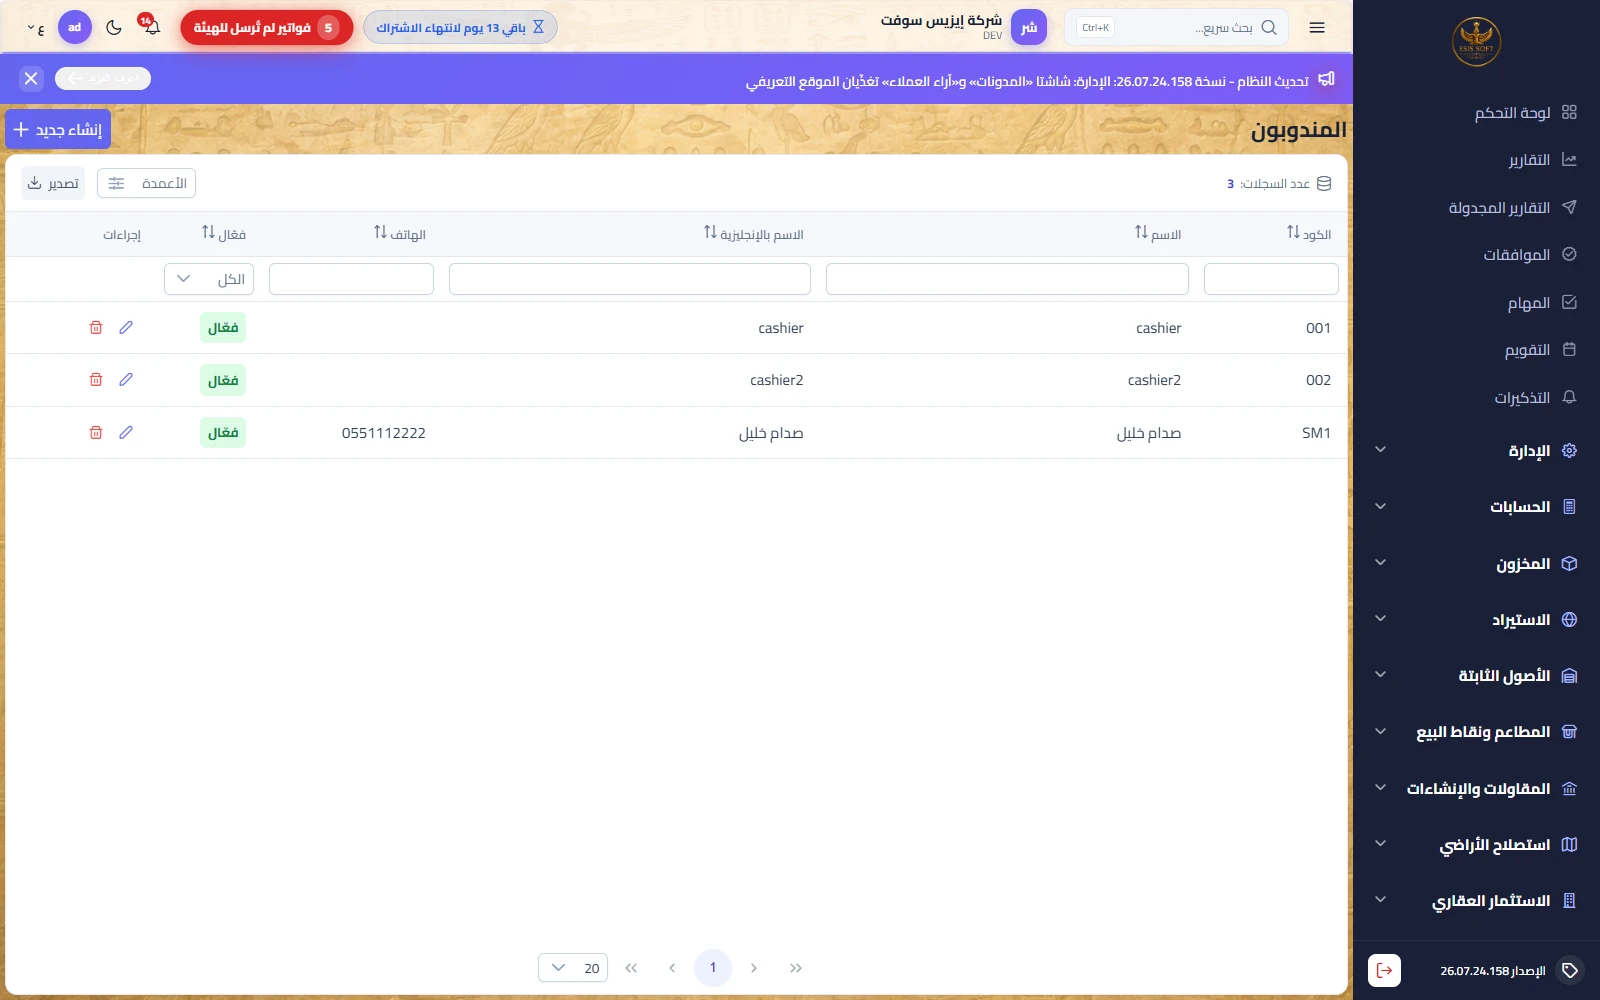Delete the cashier2 row with trash icon
Viewport: 1600px width, 1000px height.
pyautogui.click(x=96, y=380)
